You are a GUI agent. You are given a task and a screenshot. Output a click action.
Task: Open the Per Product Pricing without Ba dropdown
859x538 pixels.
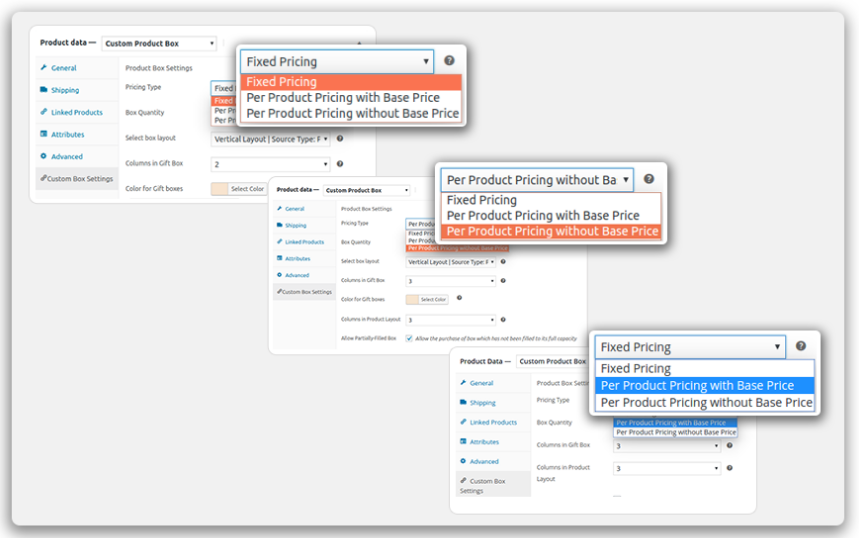537,180
